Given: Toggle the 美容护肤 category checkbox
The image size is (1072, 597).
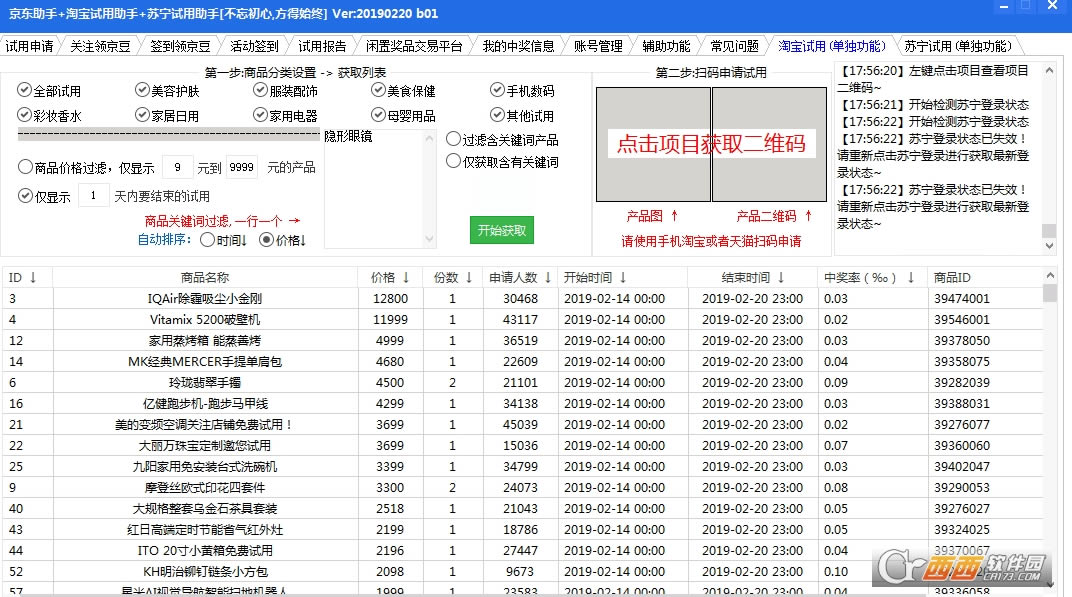Looking at the screenshot, I should [x=142, y=90].
